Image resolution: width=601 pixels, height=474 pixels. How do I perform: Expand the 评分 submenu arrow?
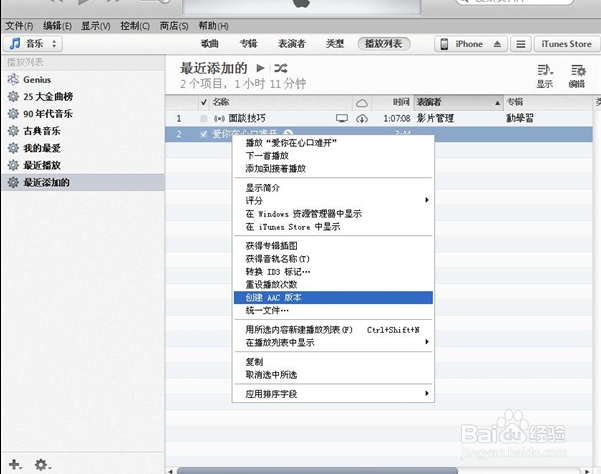click(x=427, y=200)
